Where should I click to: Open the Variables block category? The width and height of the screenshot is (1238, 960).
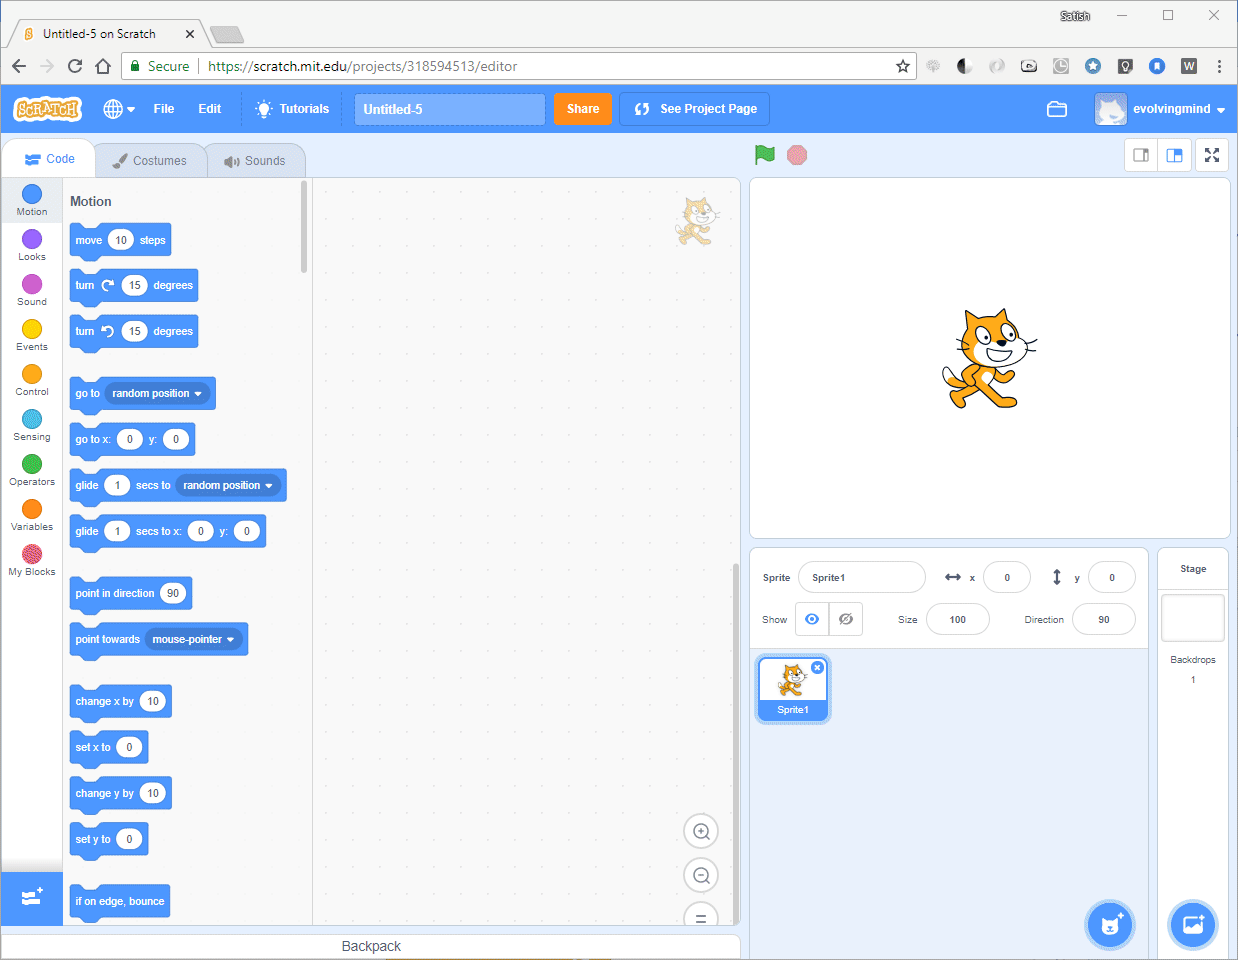point(32,515)
